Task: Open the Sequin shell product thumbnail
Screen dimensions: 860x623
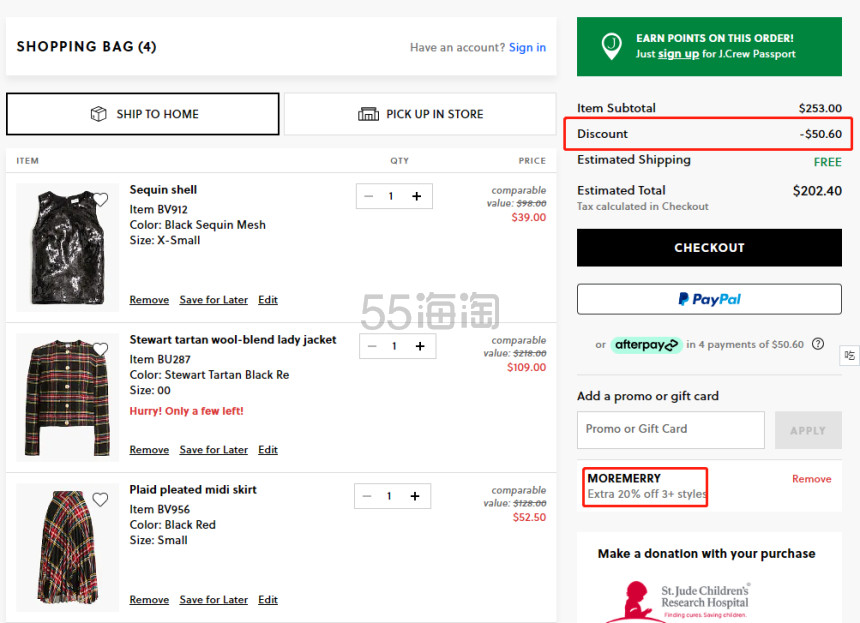Action: tap(67, 247)
